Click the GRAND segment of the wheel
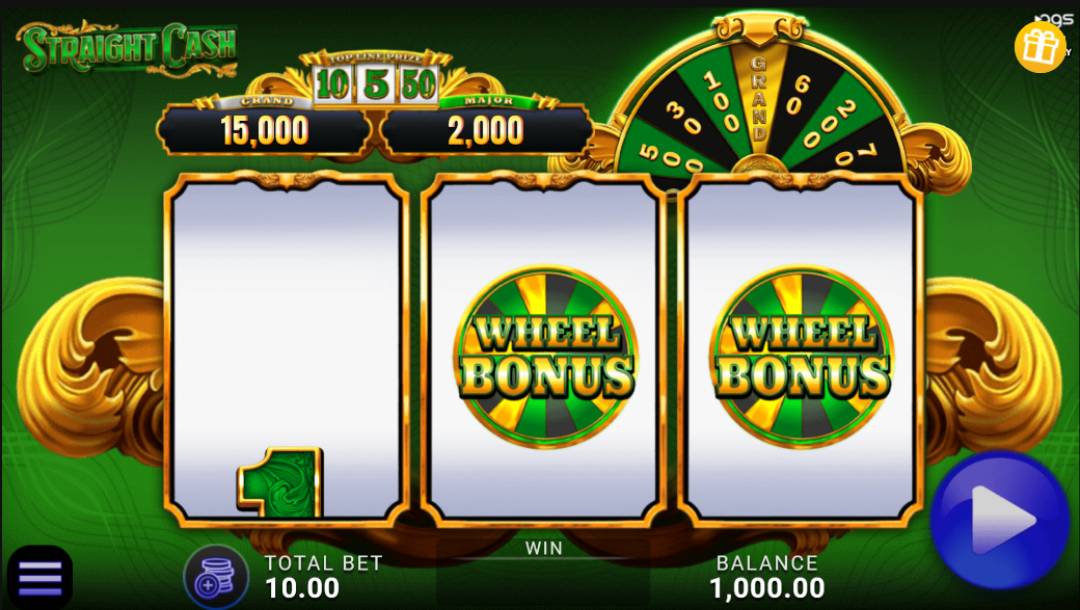The width and height of the screenshot is (1080, 610). tap(758, 96)
